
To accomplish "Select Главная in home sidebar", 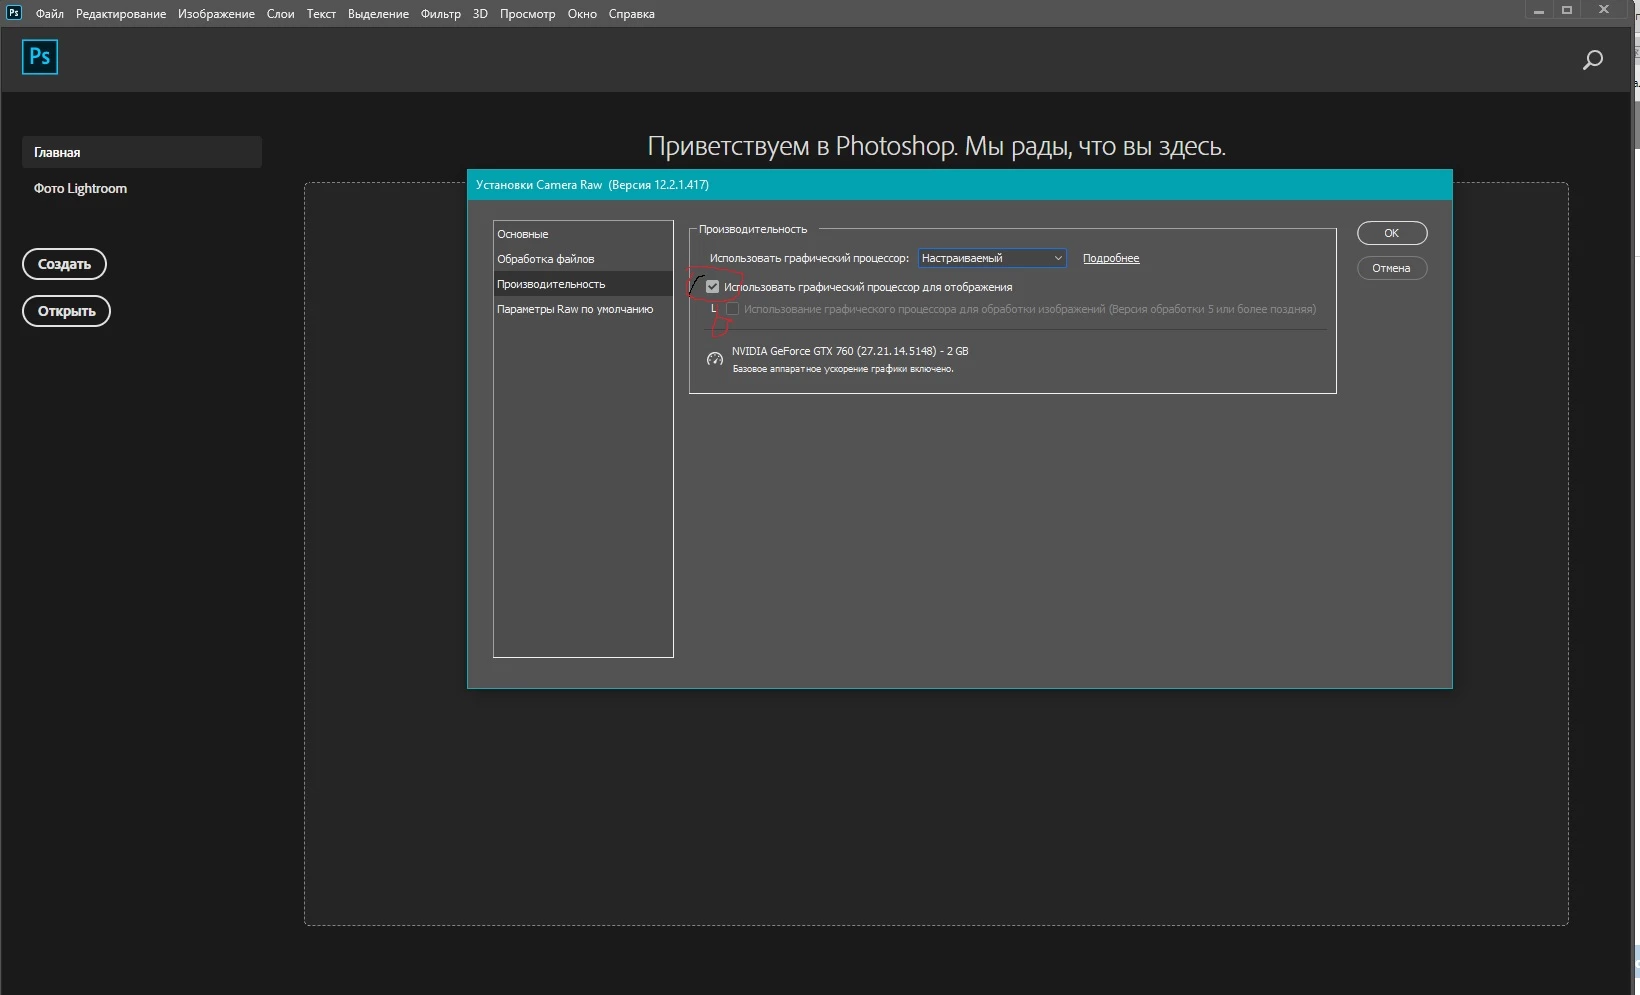I will click(142, 152).
